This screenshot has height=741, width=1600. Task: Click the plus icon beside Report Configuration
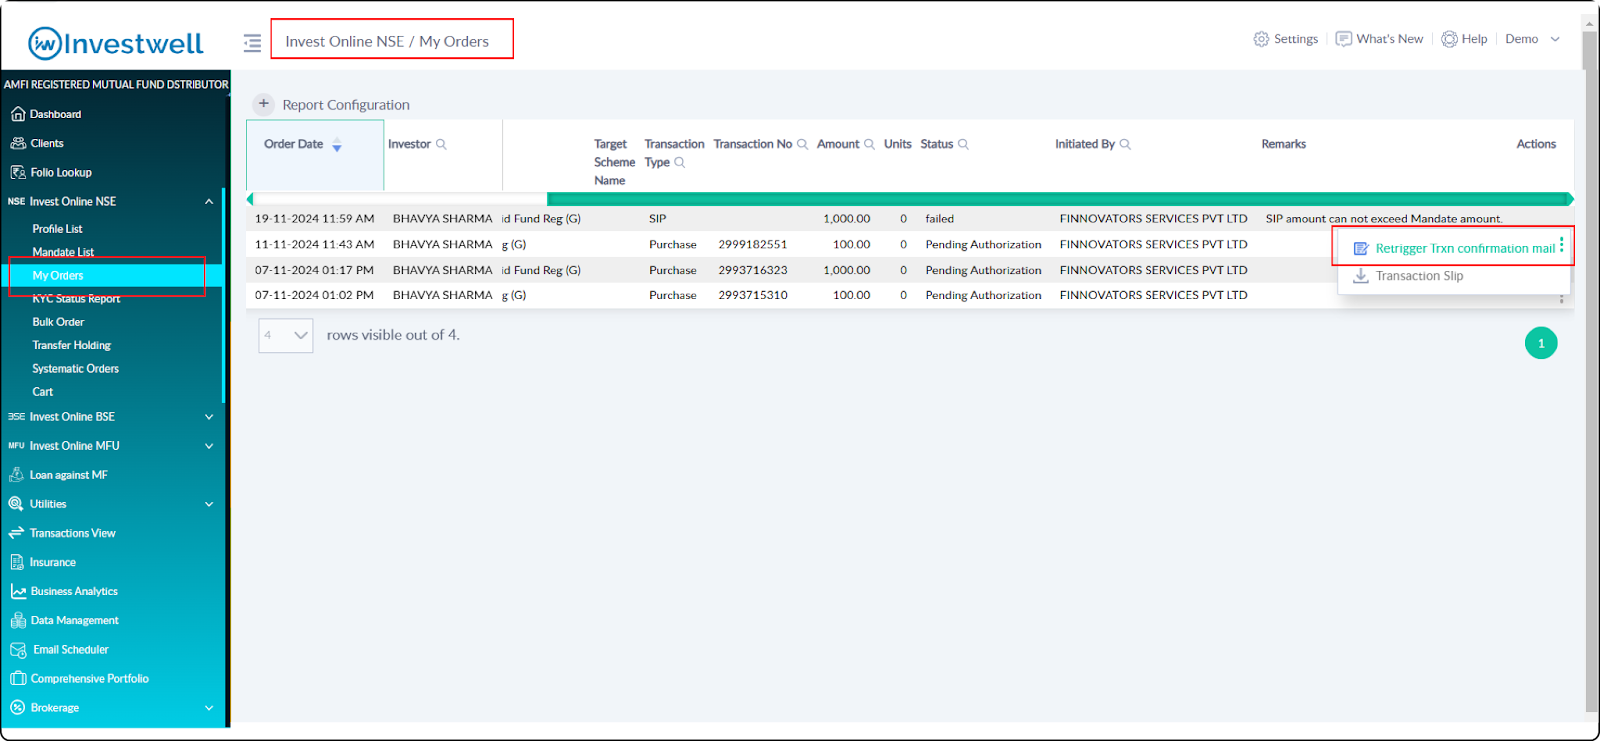263,104
